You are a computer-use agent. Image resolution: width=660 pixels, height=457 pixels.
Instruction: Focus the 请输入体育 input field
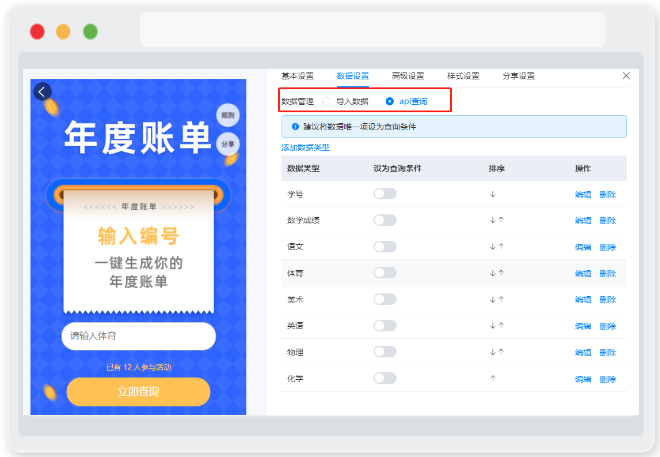(139, 336)
